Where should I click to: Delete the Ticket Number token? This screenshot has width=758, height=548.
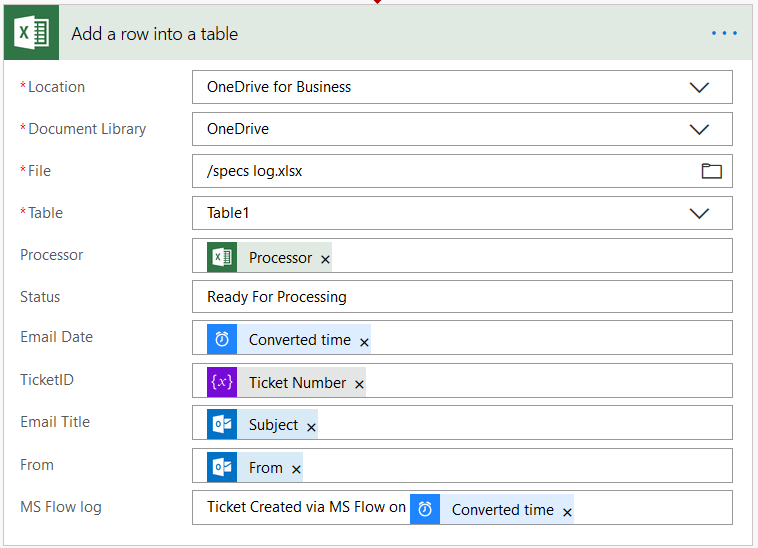(359, 384)
